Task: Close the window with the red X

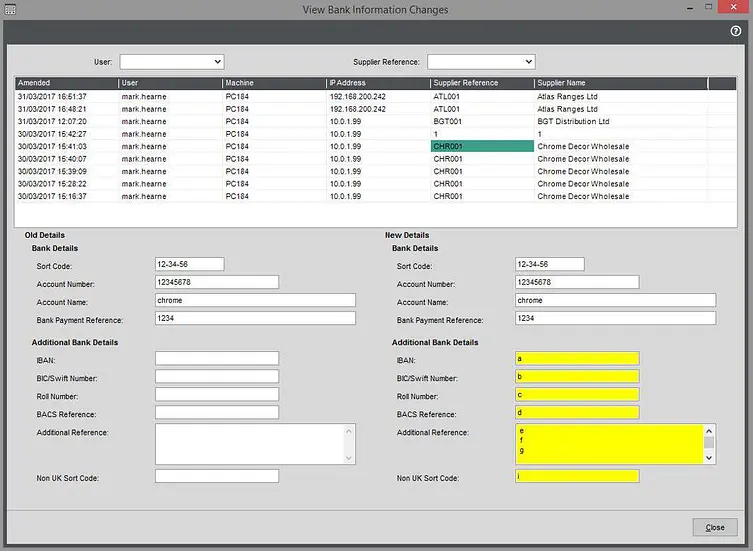Action: pos(733,7)
